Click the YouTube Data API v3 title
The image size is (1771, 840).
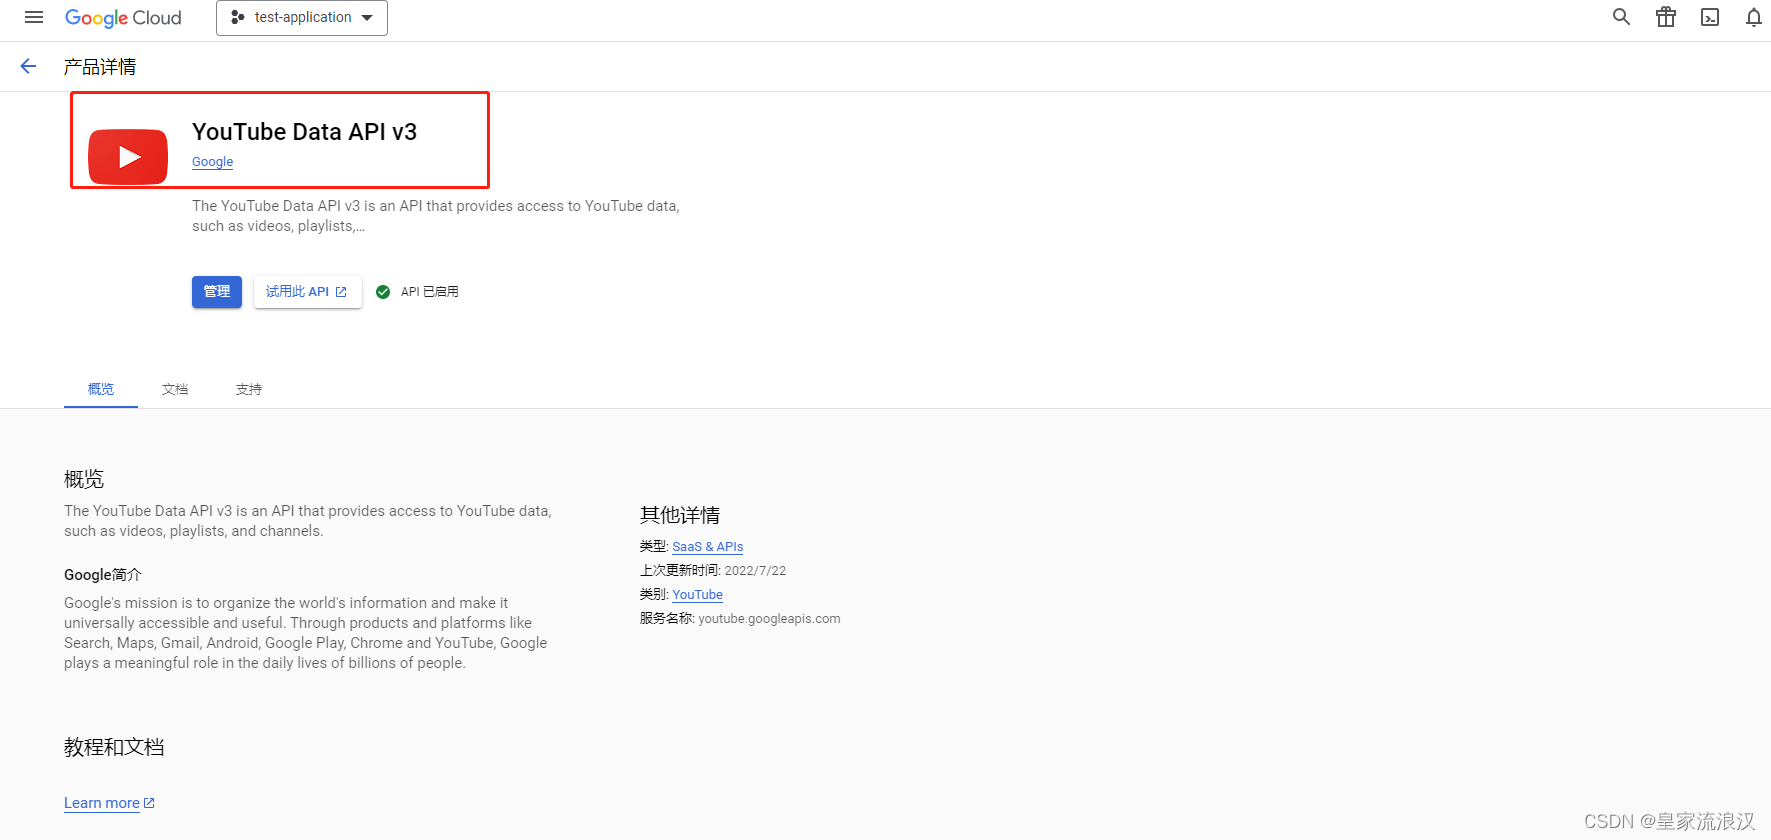[x=304, y=132]
